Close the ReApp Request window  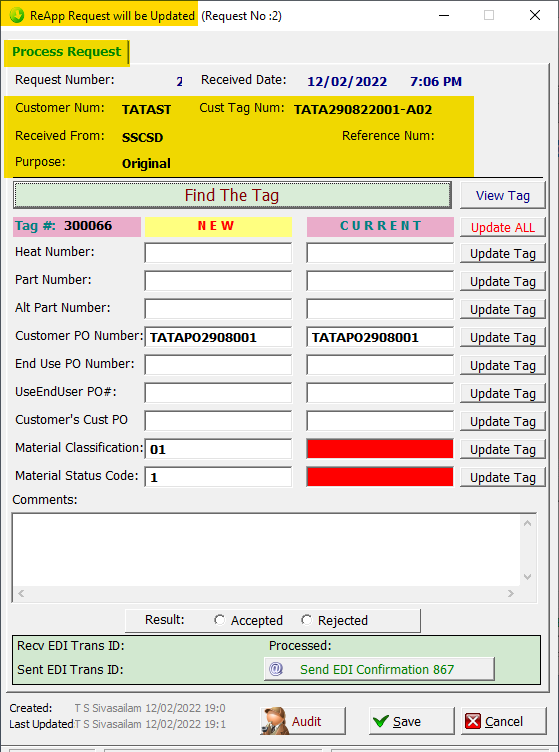535,15
